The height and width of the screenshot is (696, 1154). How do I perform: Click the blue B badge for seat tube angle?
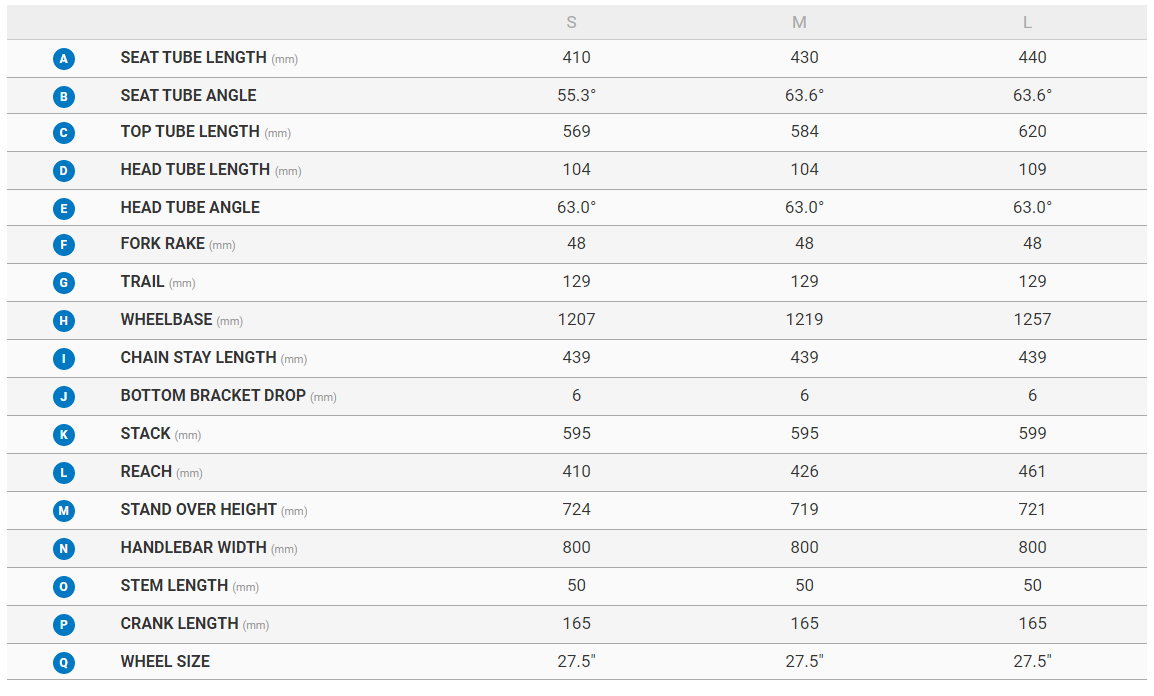coord(64,97)
